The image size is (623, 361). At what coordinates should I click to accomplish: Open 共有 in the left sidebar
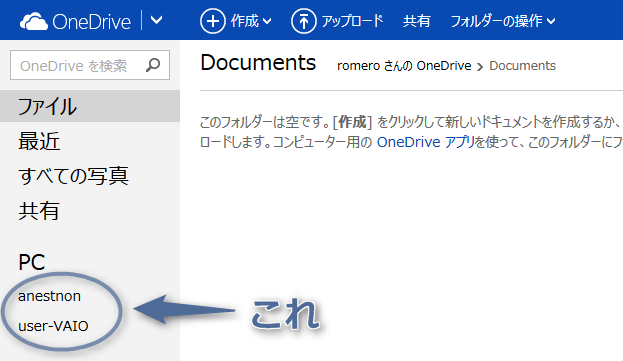(39, 210)
